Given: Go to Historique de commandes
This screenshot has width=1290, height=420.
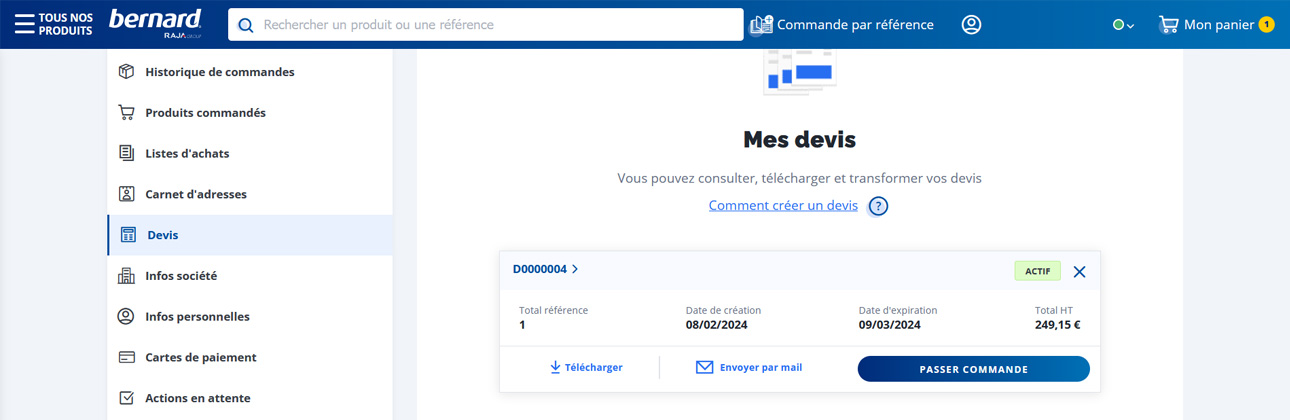Looking at the screenshot, I should pyautogui.click(x=219, y=72).
